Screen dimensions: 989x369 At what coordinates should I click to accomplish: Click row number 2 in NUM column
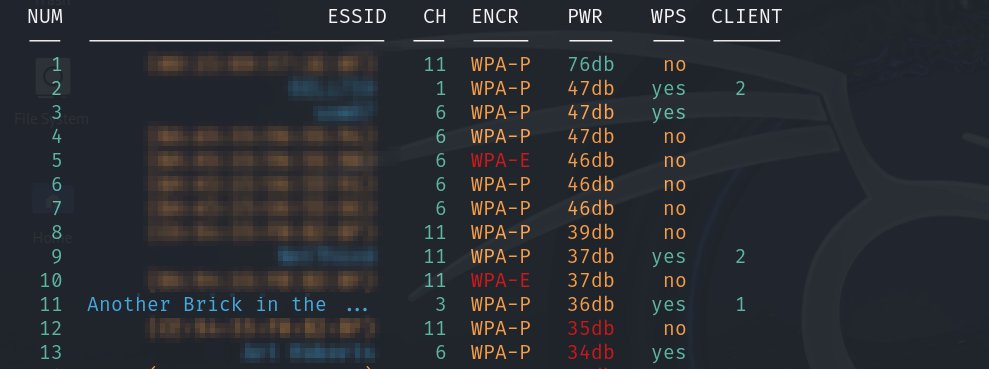click(x=57, y=89)
